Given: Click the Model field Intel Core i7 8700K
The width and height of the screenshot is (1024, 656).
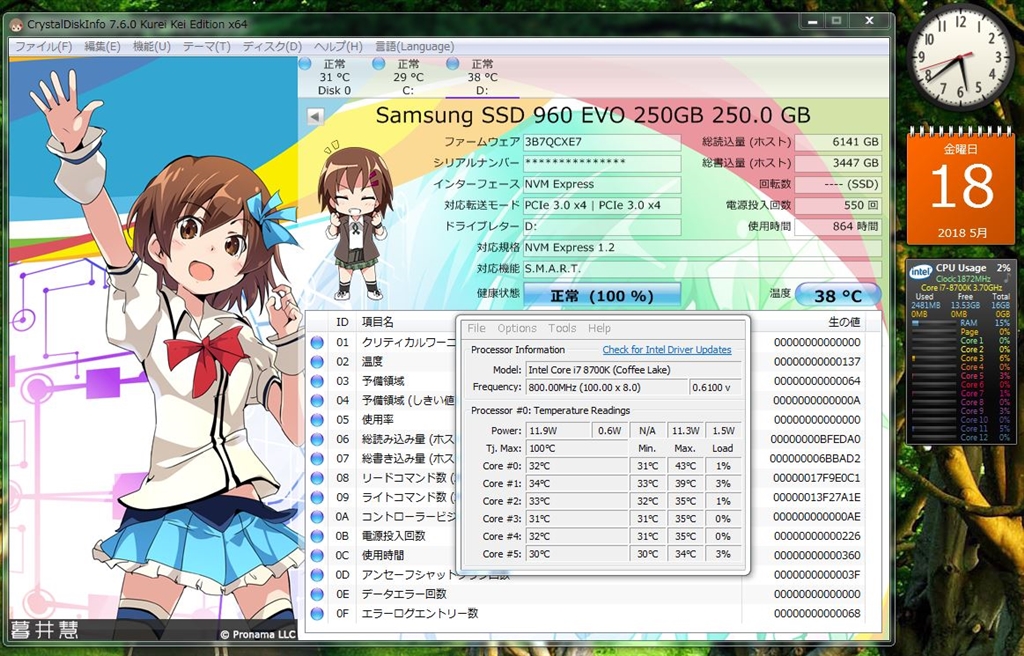Looking at the screenshot, I should point(633,370).
